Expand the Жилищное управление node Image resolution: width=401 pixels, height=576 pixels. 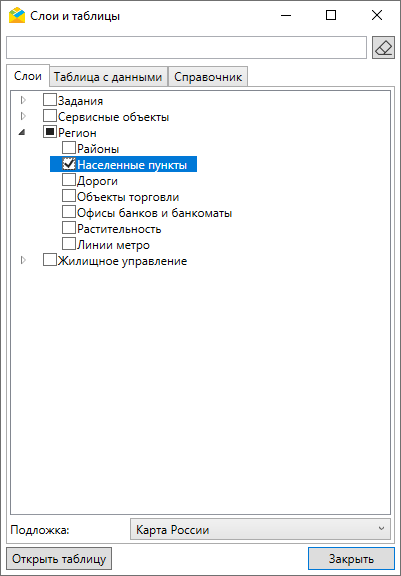tap(24, 260)
